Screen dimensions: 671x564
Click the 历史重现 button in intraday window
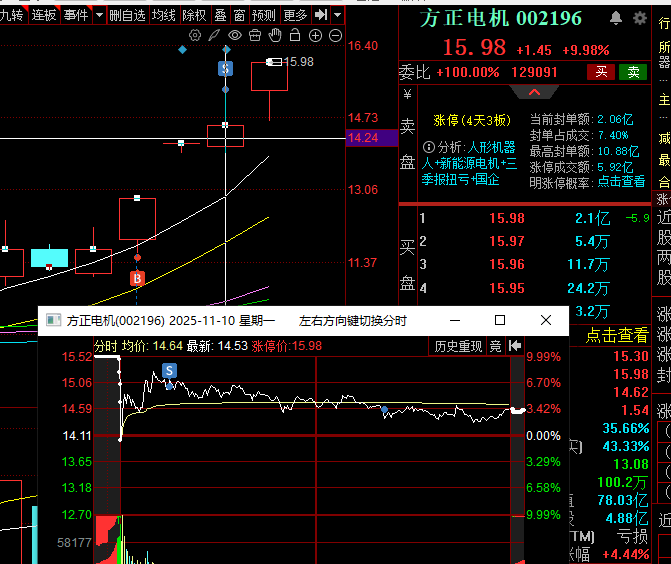point(458,346)
